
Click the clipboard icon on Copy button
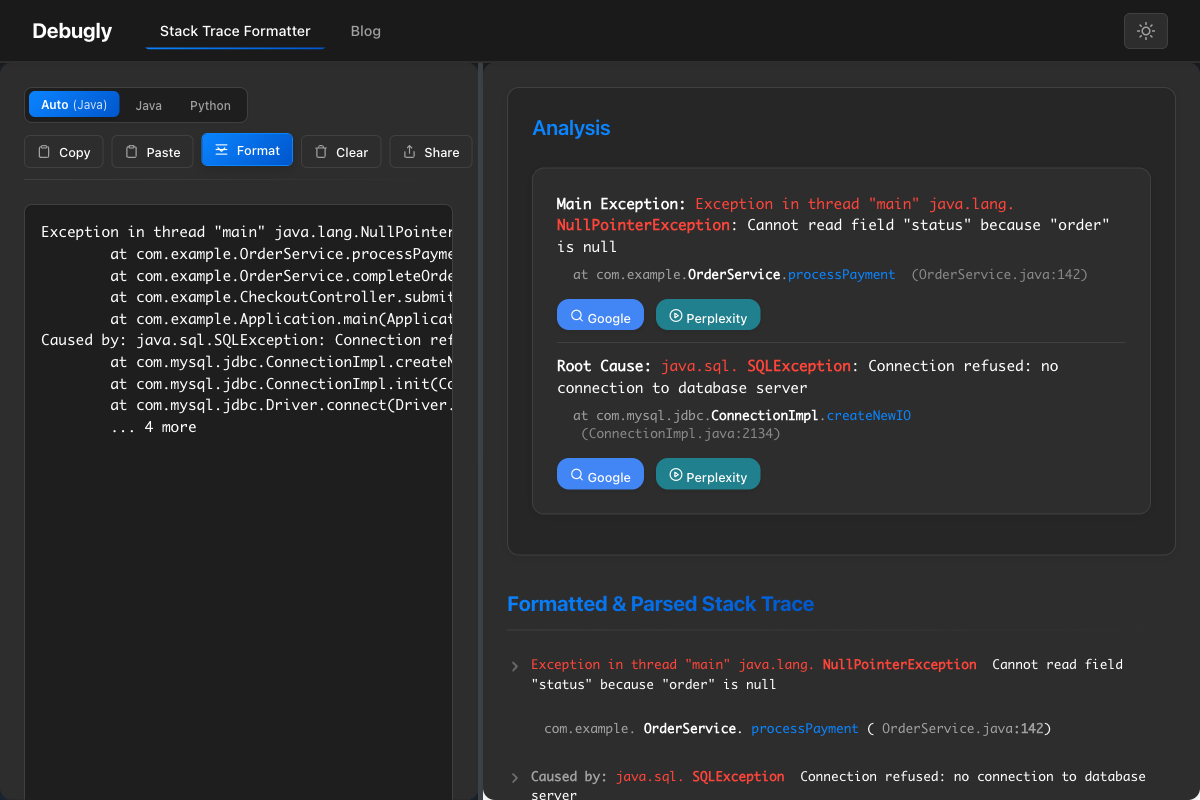click(44, 152)
